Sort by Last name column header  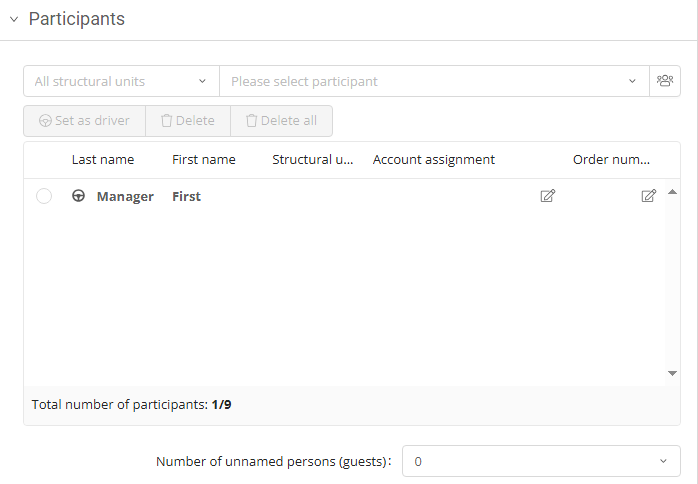point(103,160)
